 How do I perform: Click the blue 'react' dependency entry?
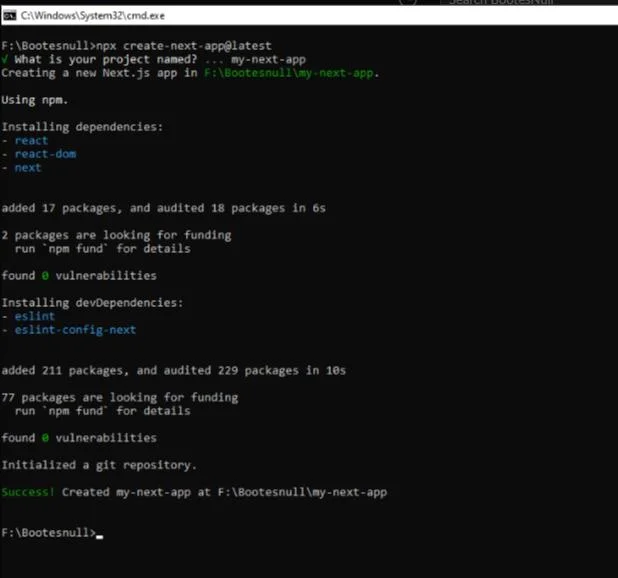(31, 141)
